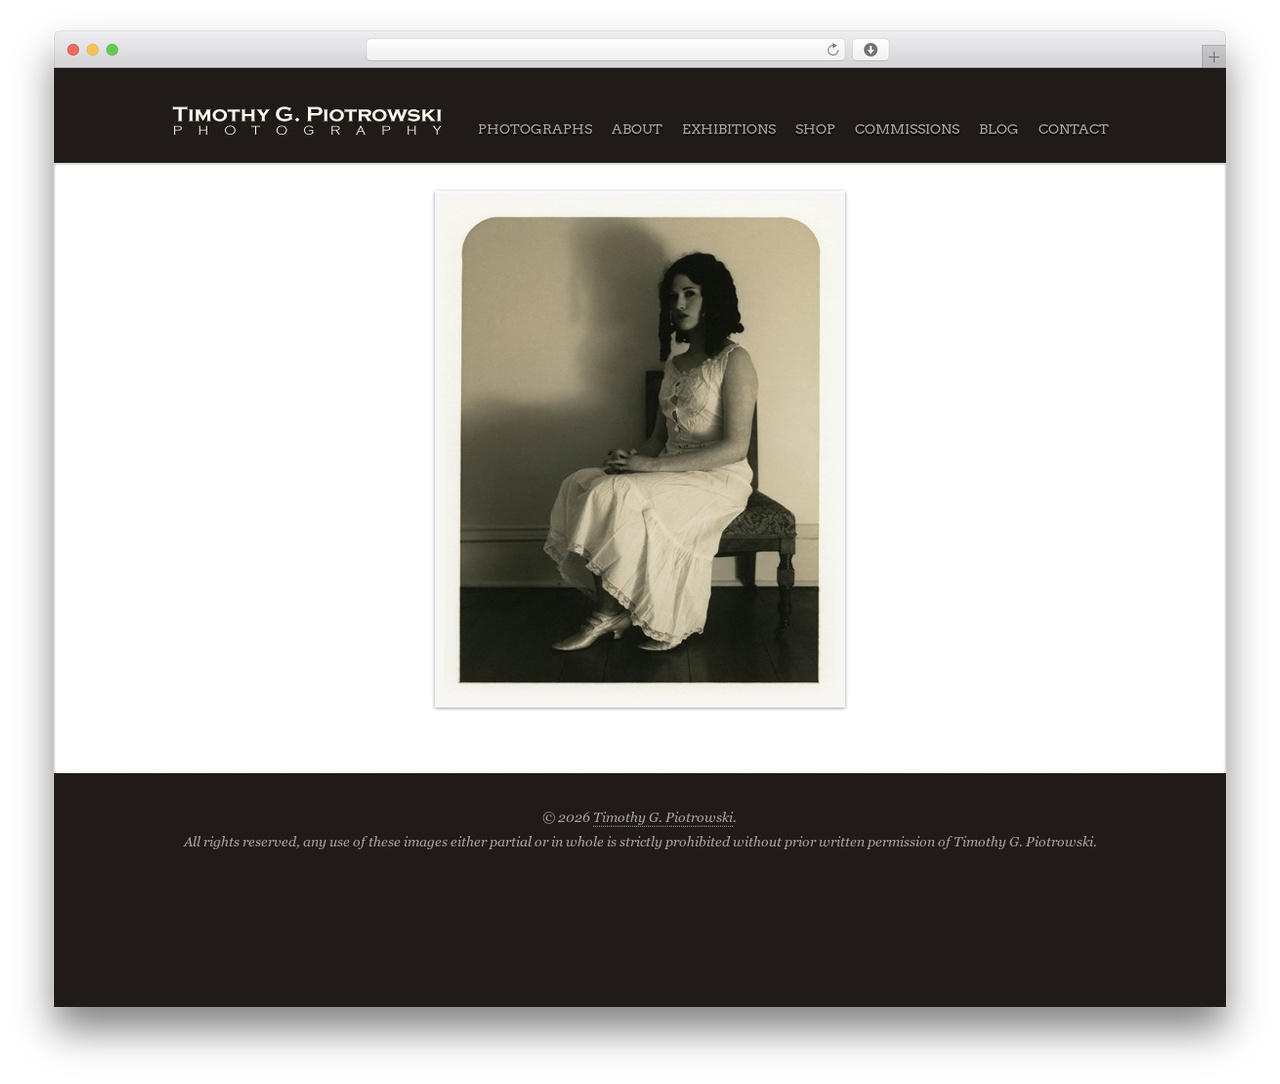
Task: Reload the page with the refresh icon
Action: [832, 50]
